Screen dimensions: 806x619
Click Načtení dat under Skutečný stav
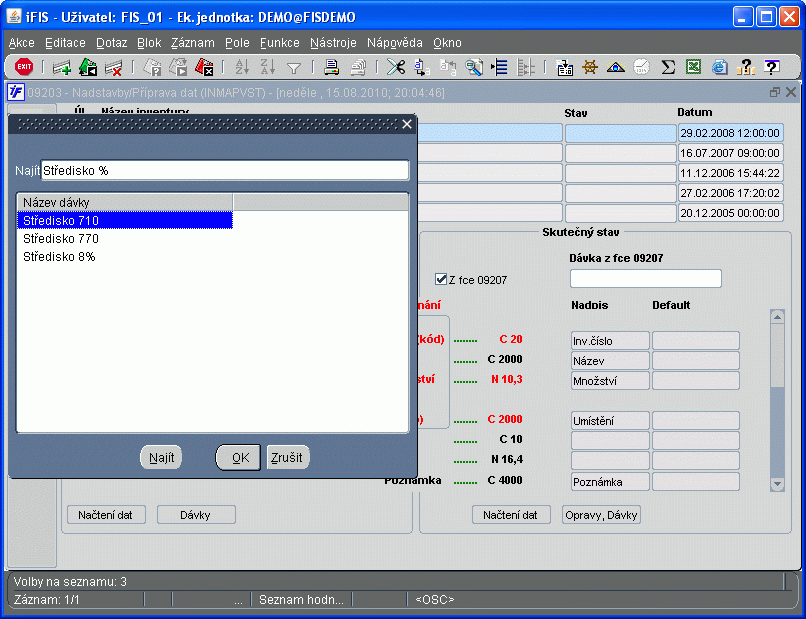[511, 515]
